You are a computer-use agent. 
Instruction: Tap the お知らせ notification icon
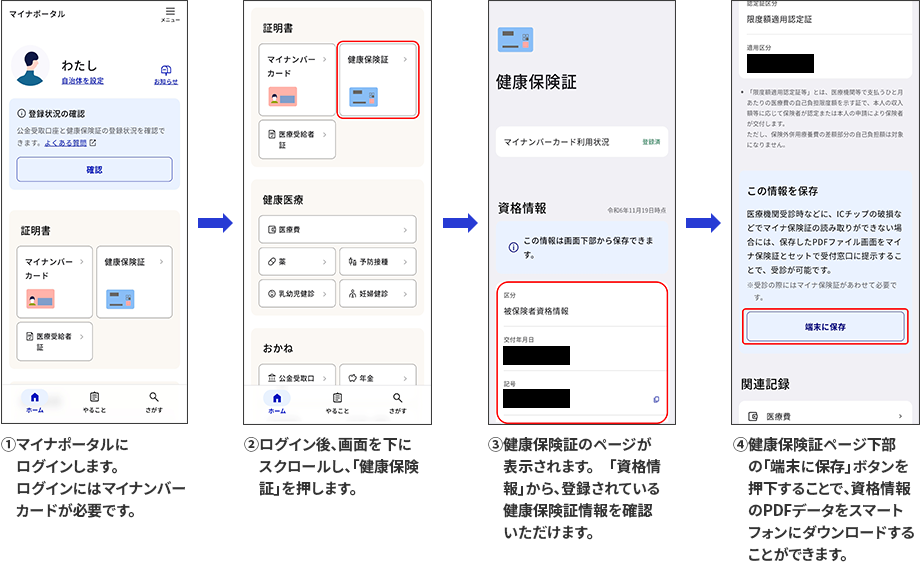click(166, 74)
